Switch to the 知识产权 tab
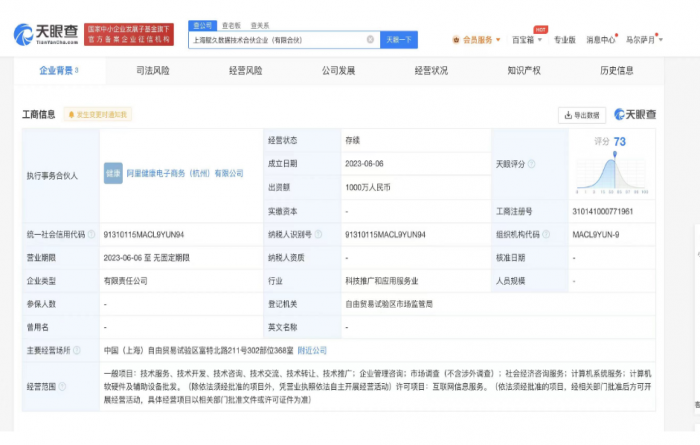The image size is (700, 445). pyautogui.click(x=524, y=71)
